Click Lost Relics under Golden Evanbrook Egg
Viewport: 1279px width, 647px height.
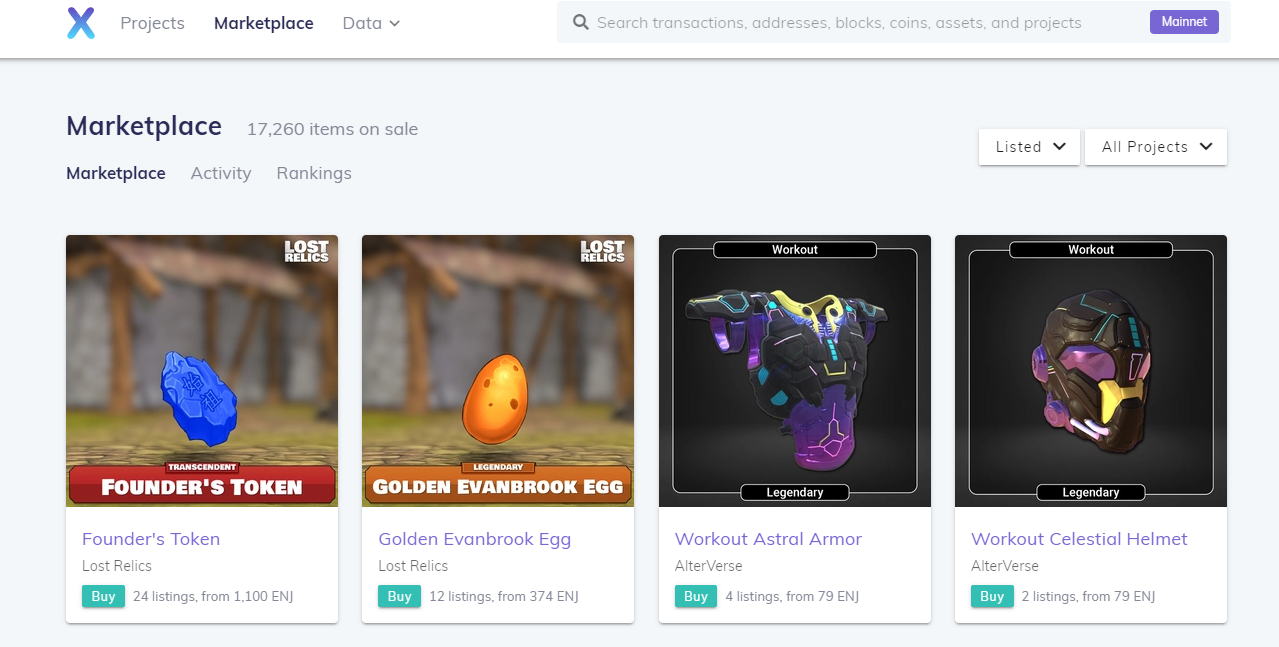tap(413, 566)
